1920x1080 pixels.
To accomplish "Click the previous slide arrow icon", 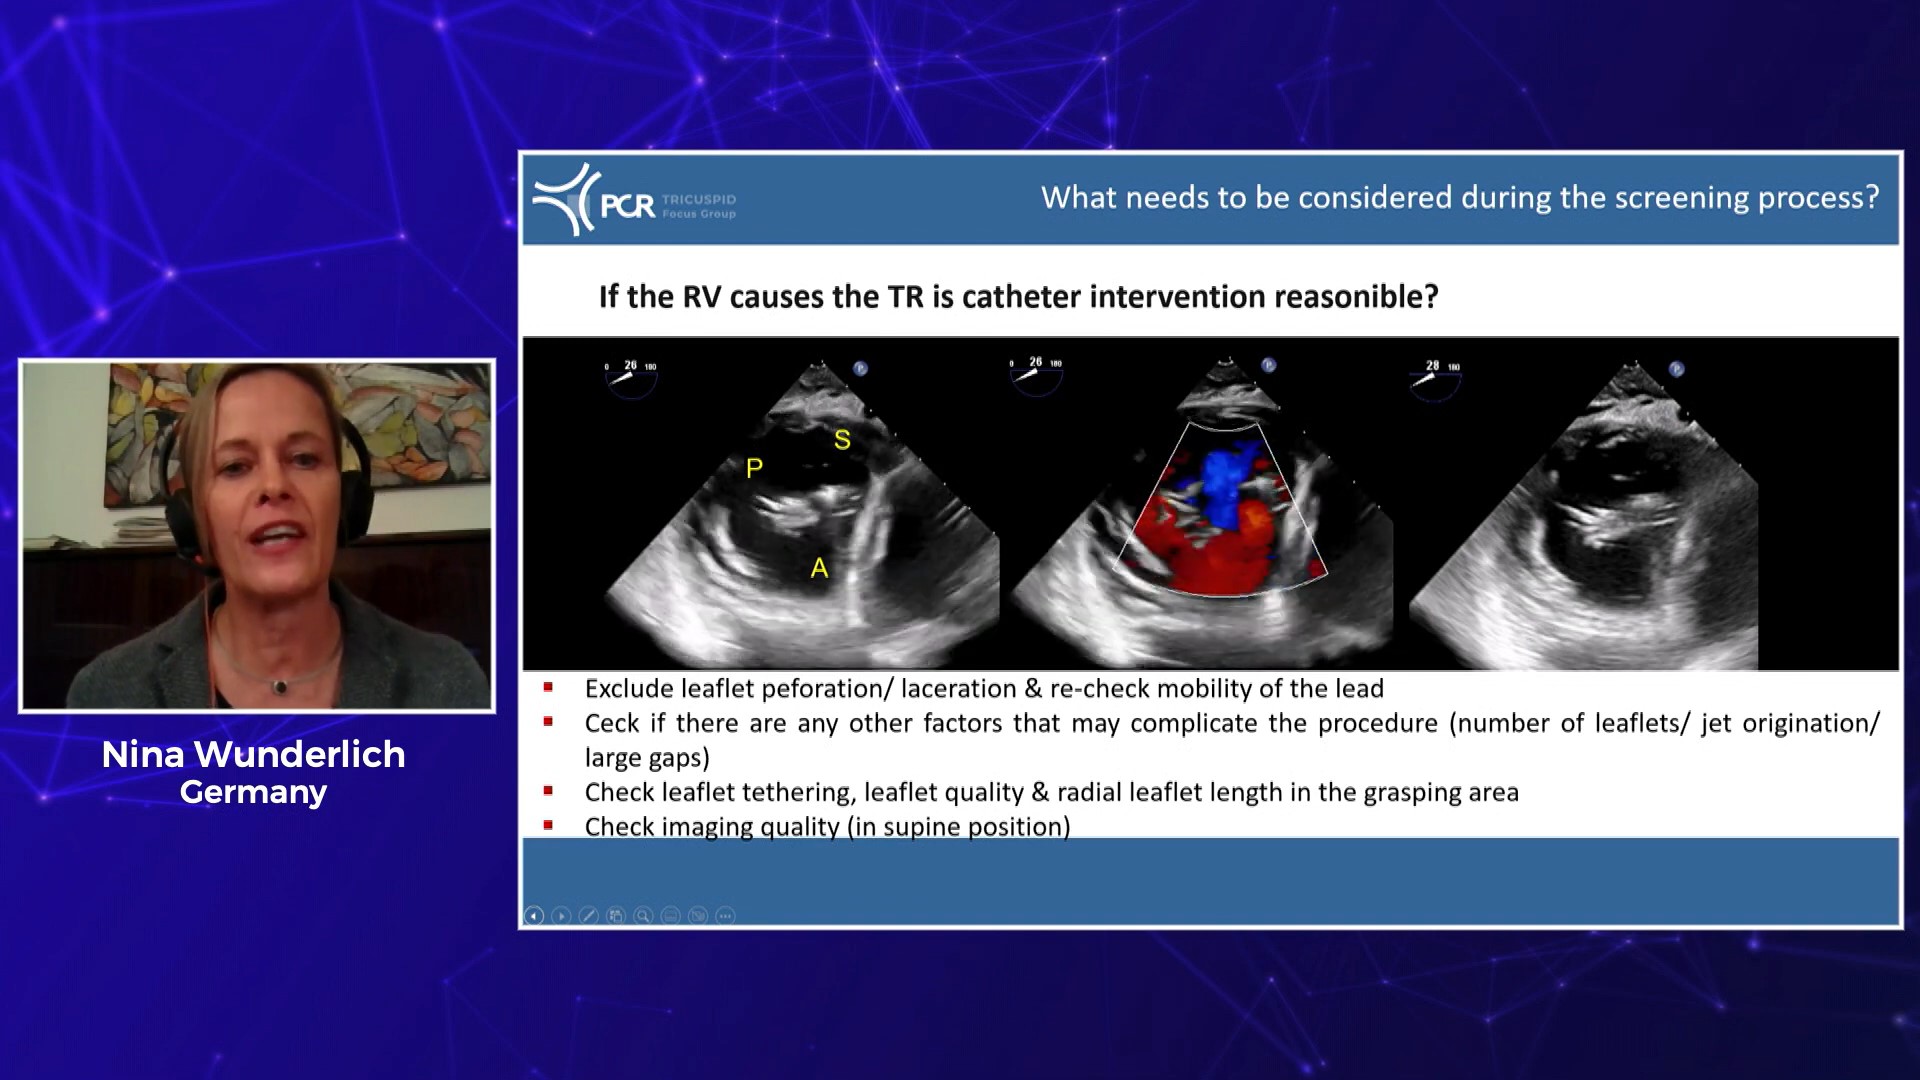I will [x=534, y=916].
